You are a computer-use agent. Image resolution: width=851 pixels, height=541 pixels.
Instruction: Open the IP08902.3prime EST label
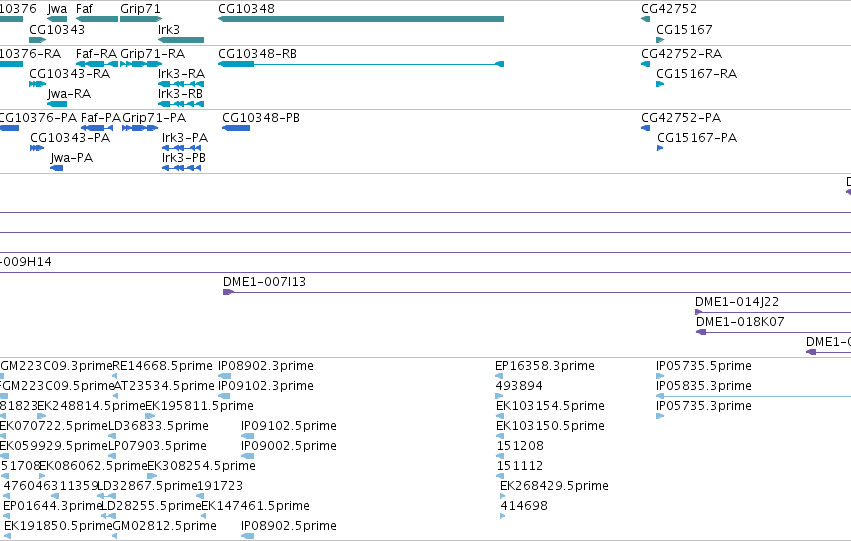[266, 366]
